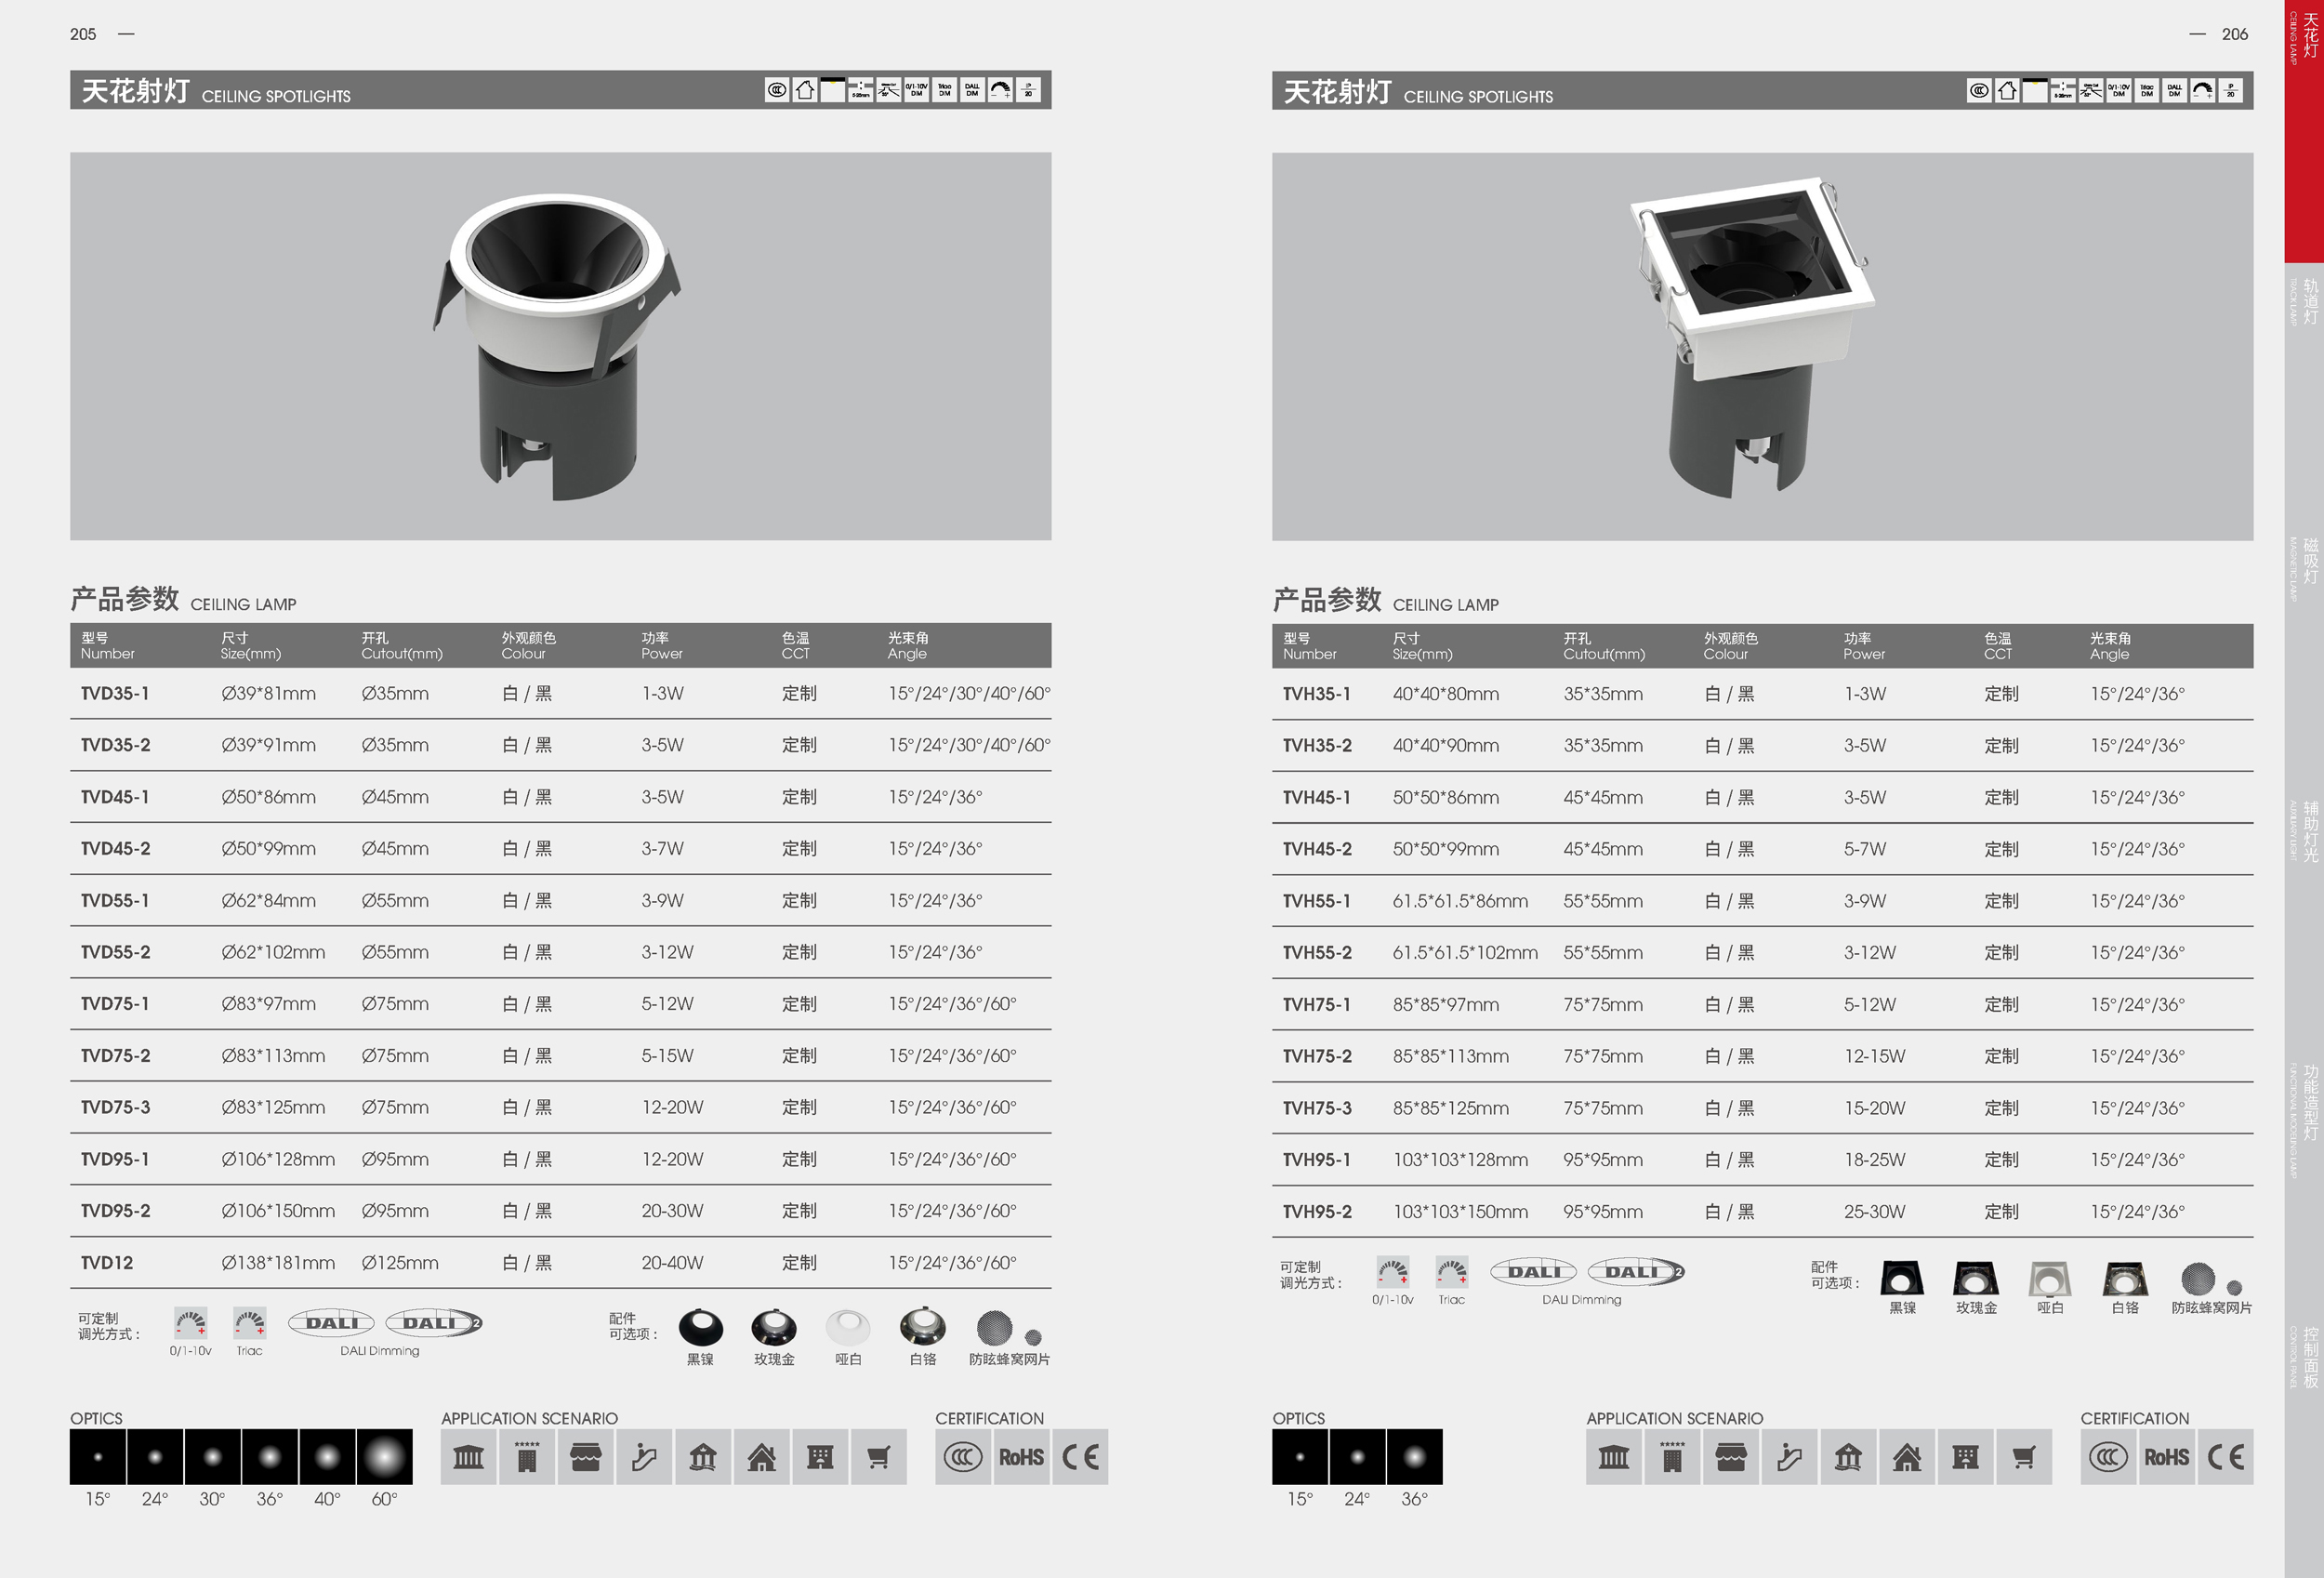Click the TVD75-3 model row label
Image resolution: width=2324 pixels, height=1578 pixels.
[115, 1107]
